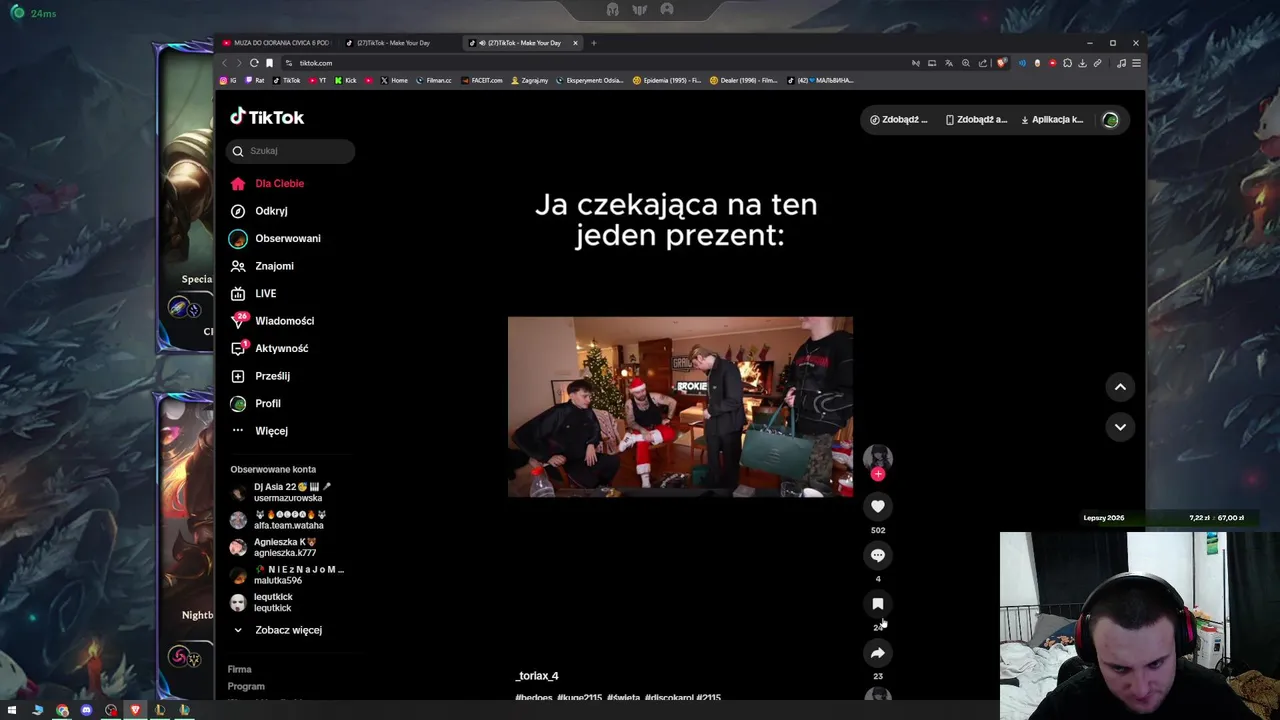1280x720 pixels.
Task: Open the LIVE section
Action: tap(253, 294)
